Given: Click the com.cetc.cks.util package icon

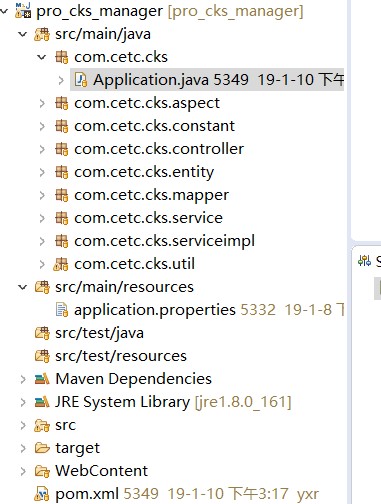Looking at the screenshot, I should click(61, 264).
